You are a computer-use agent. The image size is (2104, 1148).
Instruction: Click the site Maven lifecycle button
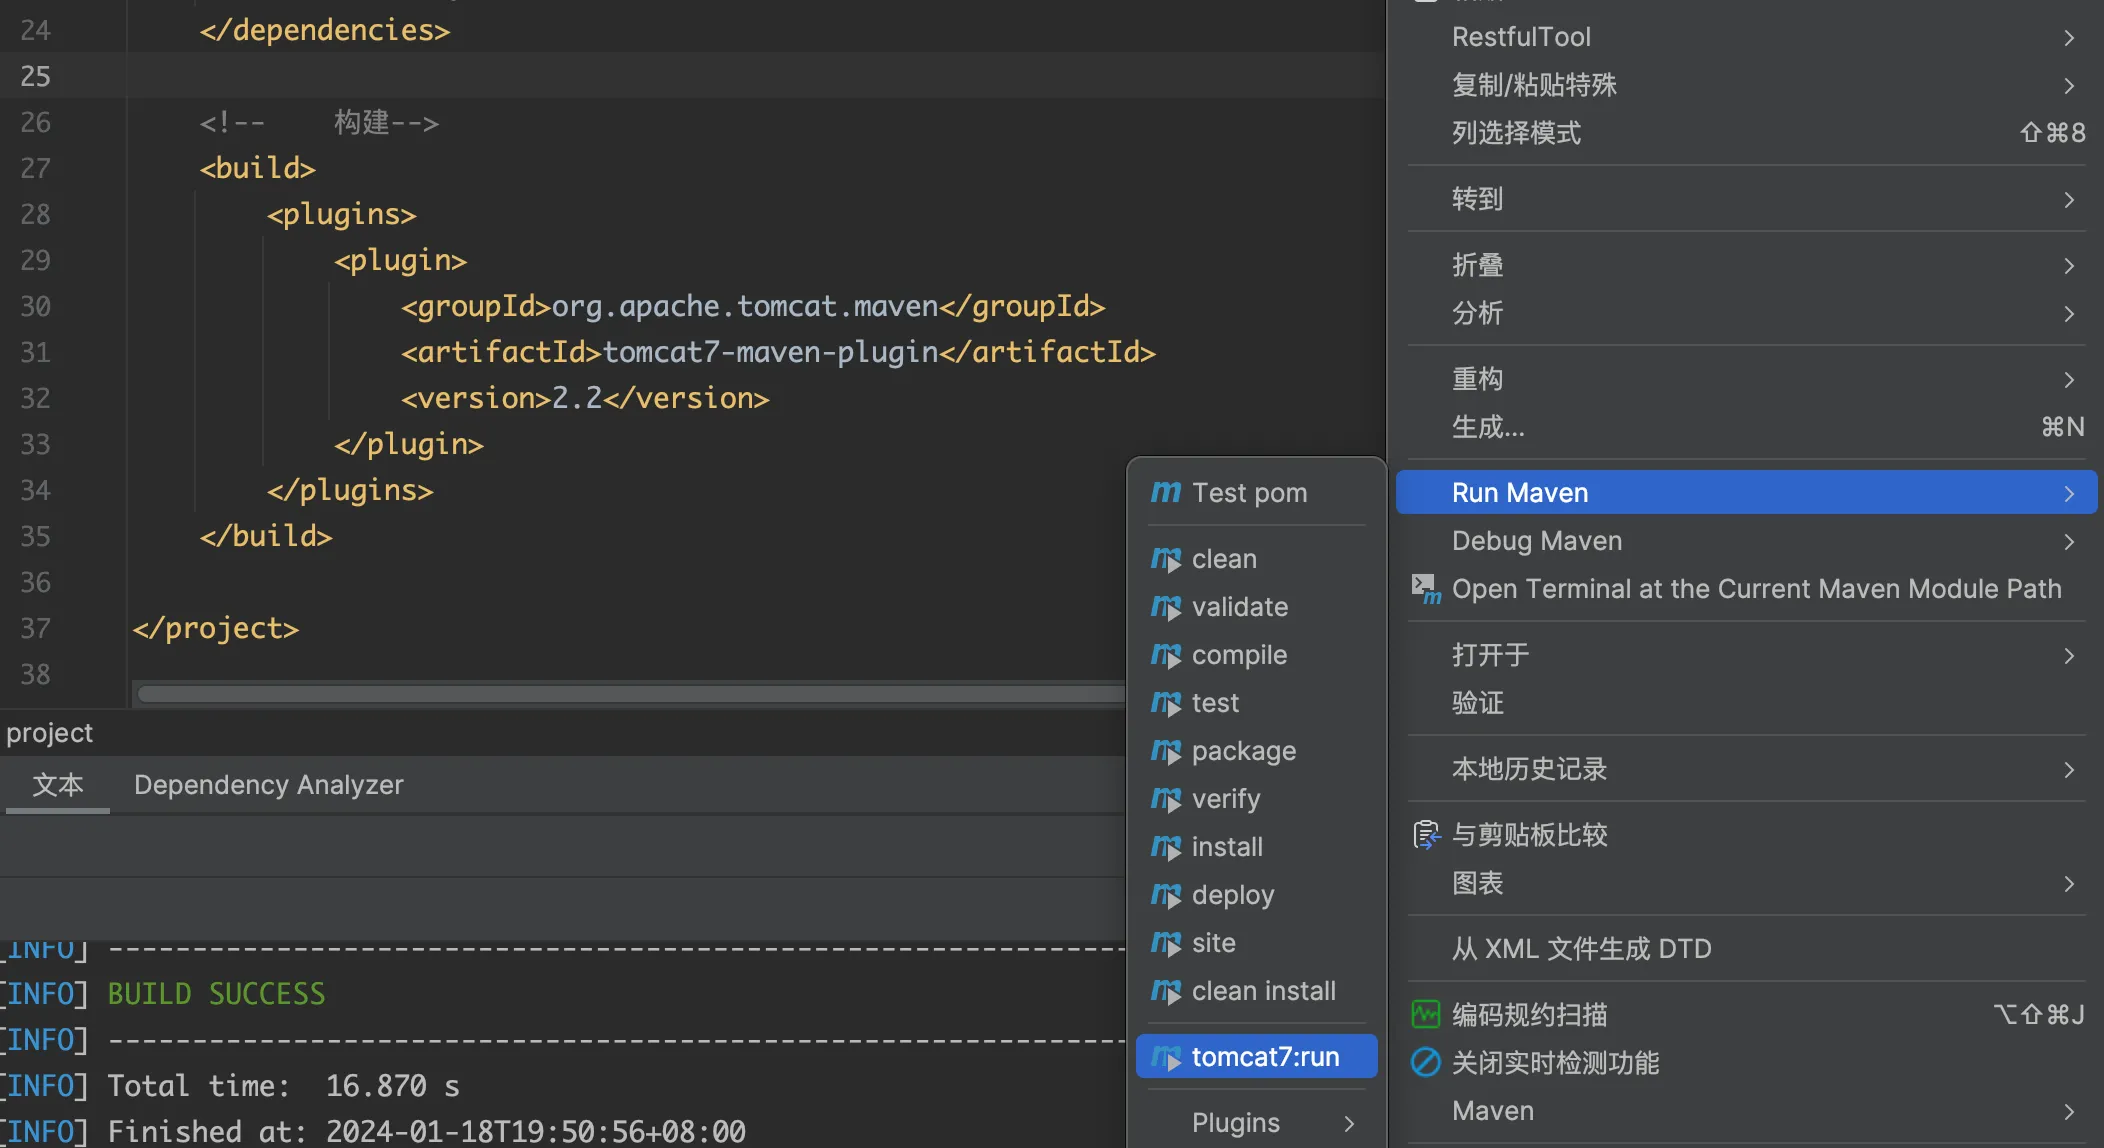click(x=1212, y=942)
